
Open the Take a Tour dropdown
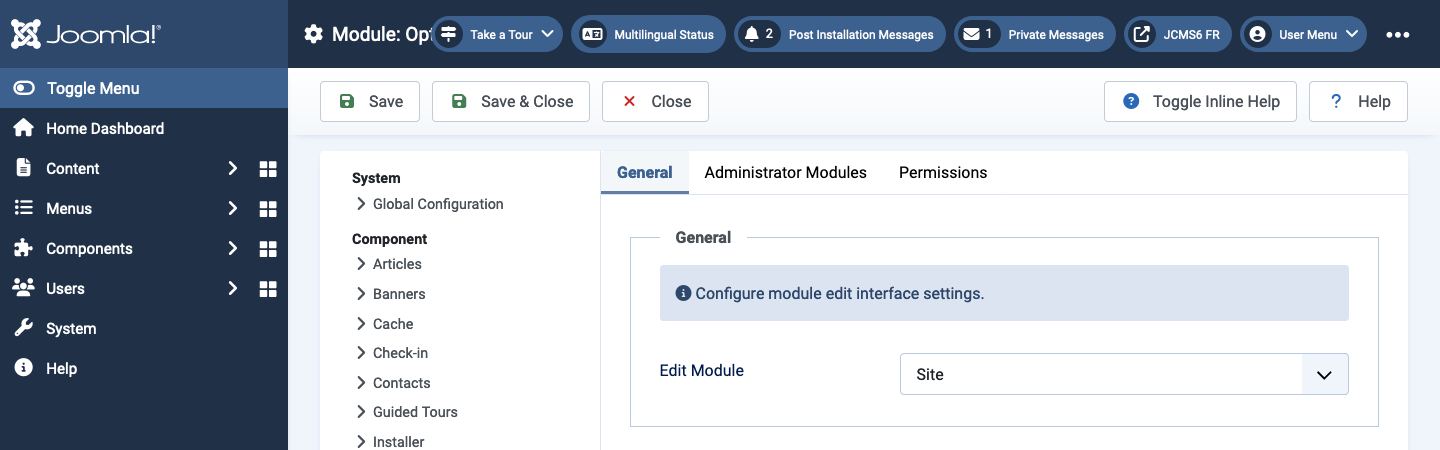click(497, 34)
